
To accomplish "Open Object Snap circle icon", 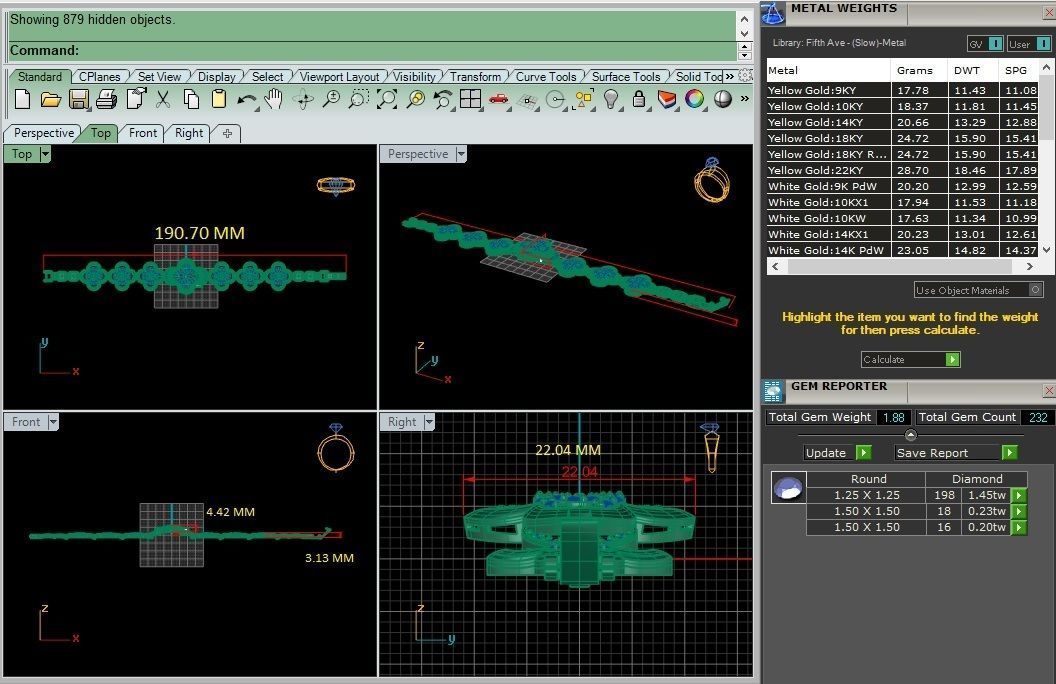I will point(556,100).
